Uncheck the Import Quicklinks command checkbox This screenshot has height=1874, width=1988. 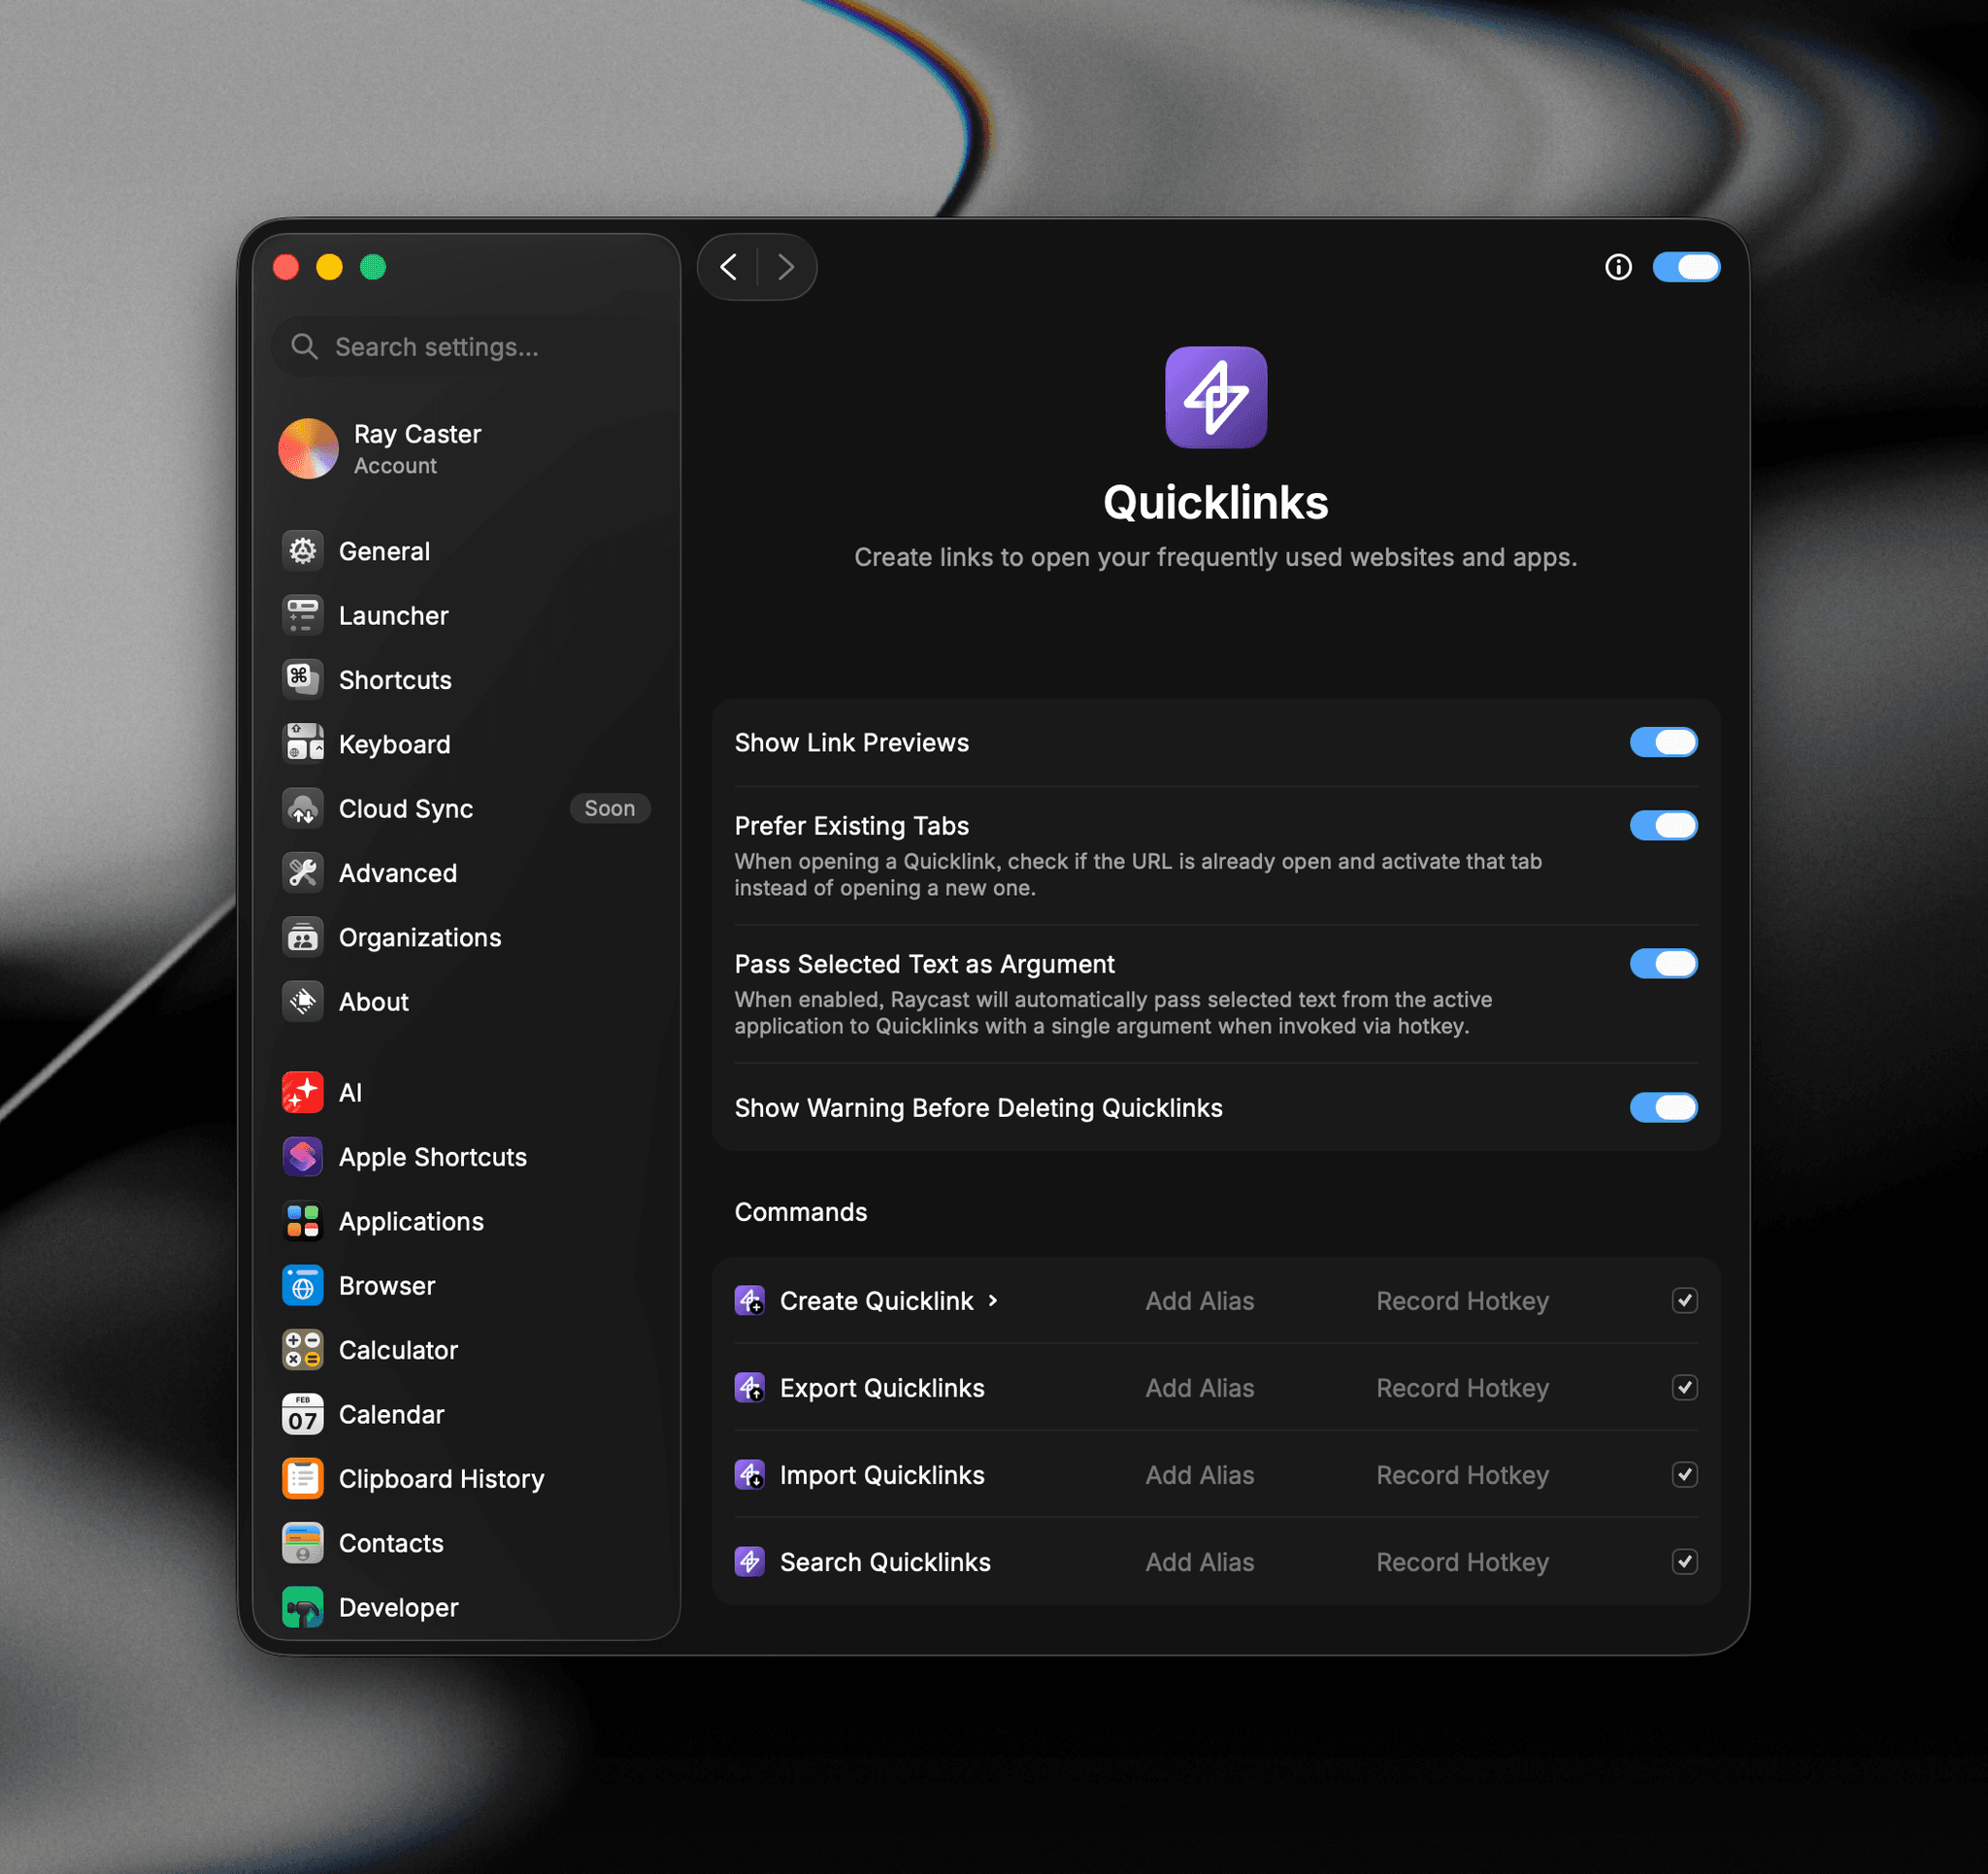coord(1685,1475)
